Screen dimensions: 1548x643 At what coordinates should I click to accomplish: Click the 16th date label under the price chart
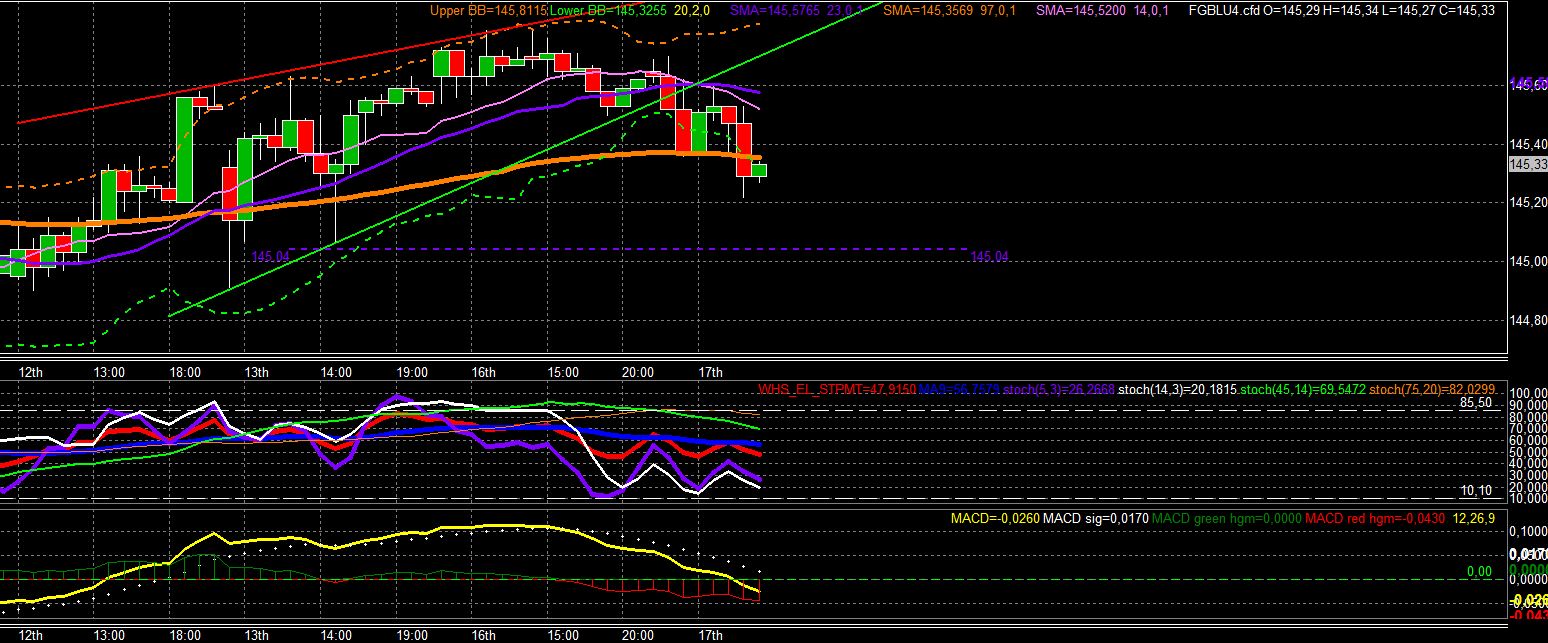coord(484,372)
